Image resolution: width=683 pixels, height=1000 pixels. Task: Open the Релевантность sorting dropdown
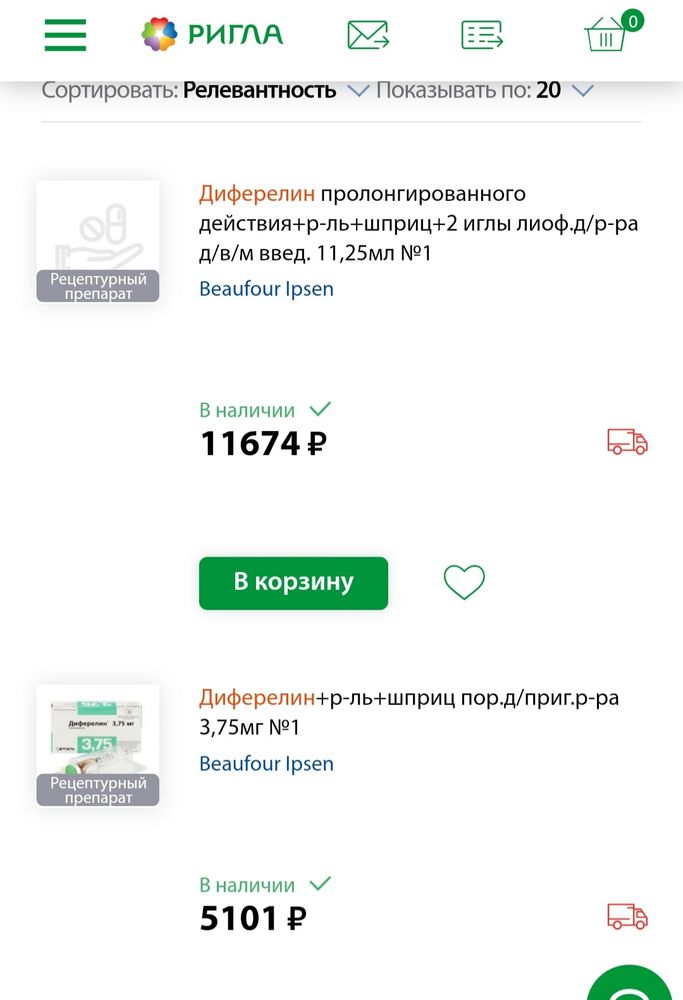pyautogui.click(x=258, y=90)
